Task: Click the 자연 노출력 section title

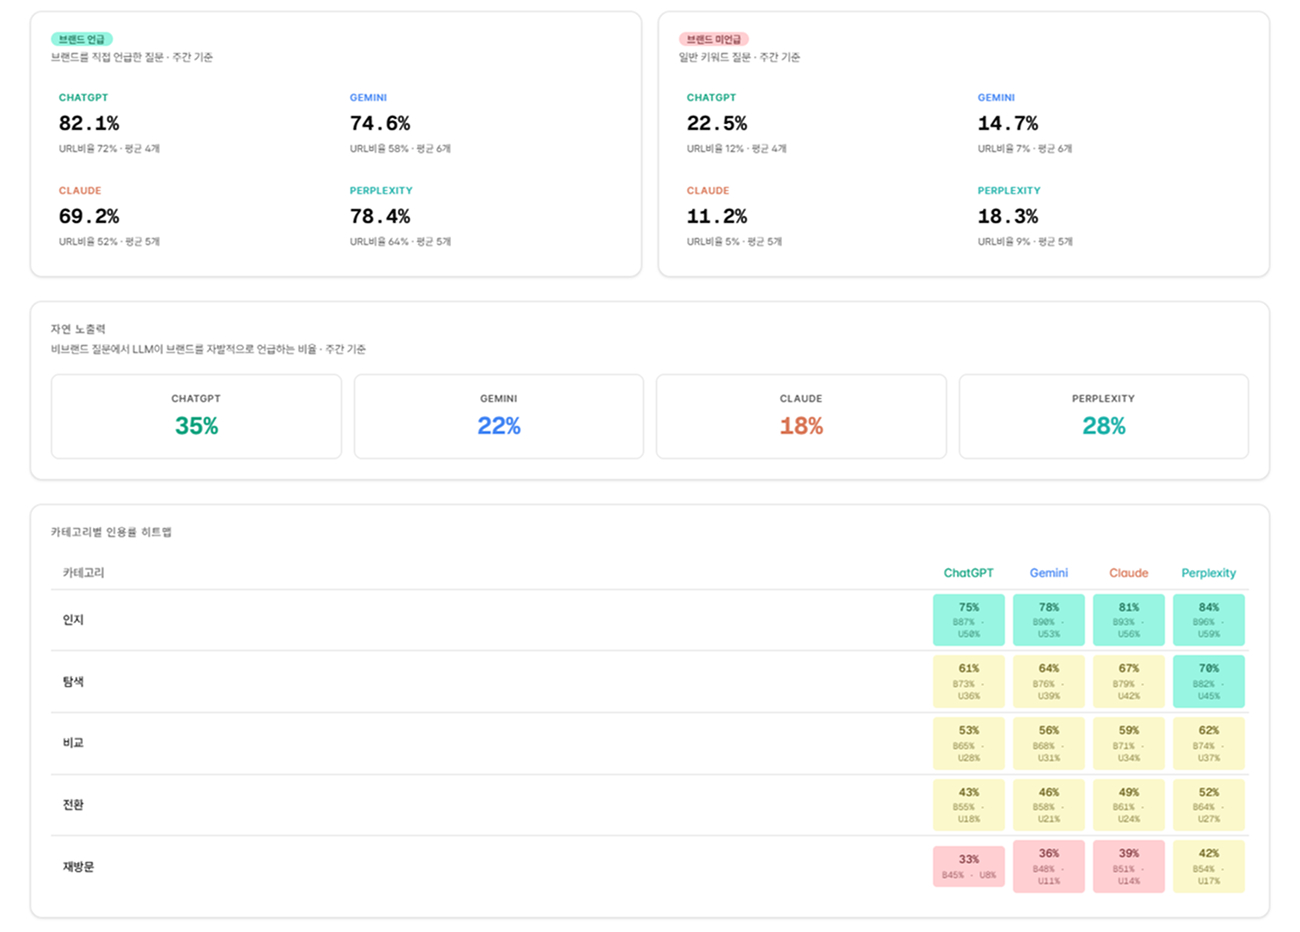Action: tap(78, 329)
